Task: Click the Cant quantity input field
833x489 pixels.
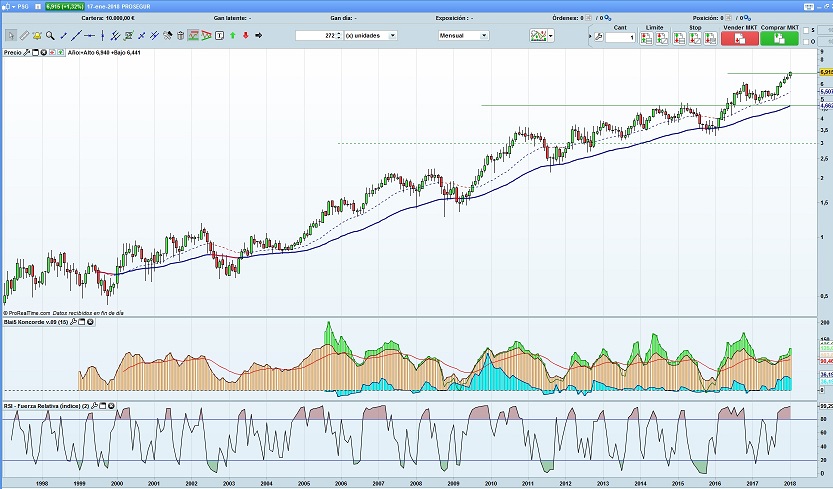Action: [619, 37]
